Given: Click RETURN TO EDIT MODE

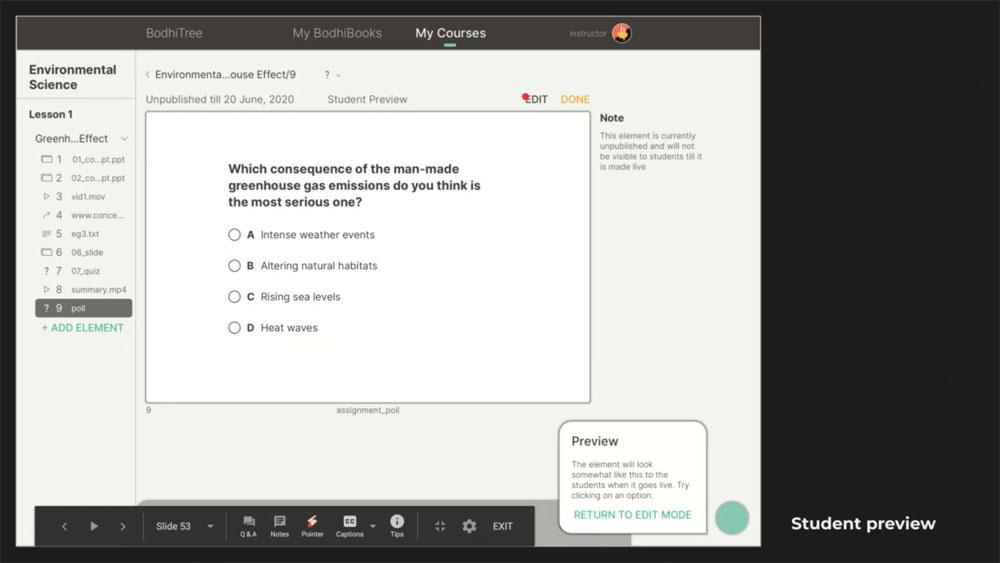Looking at the screenshot, I should (632, 515).
